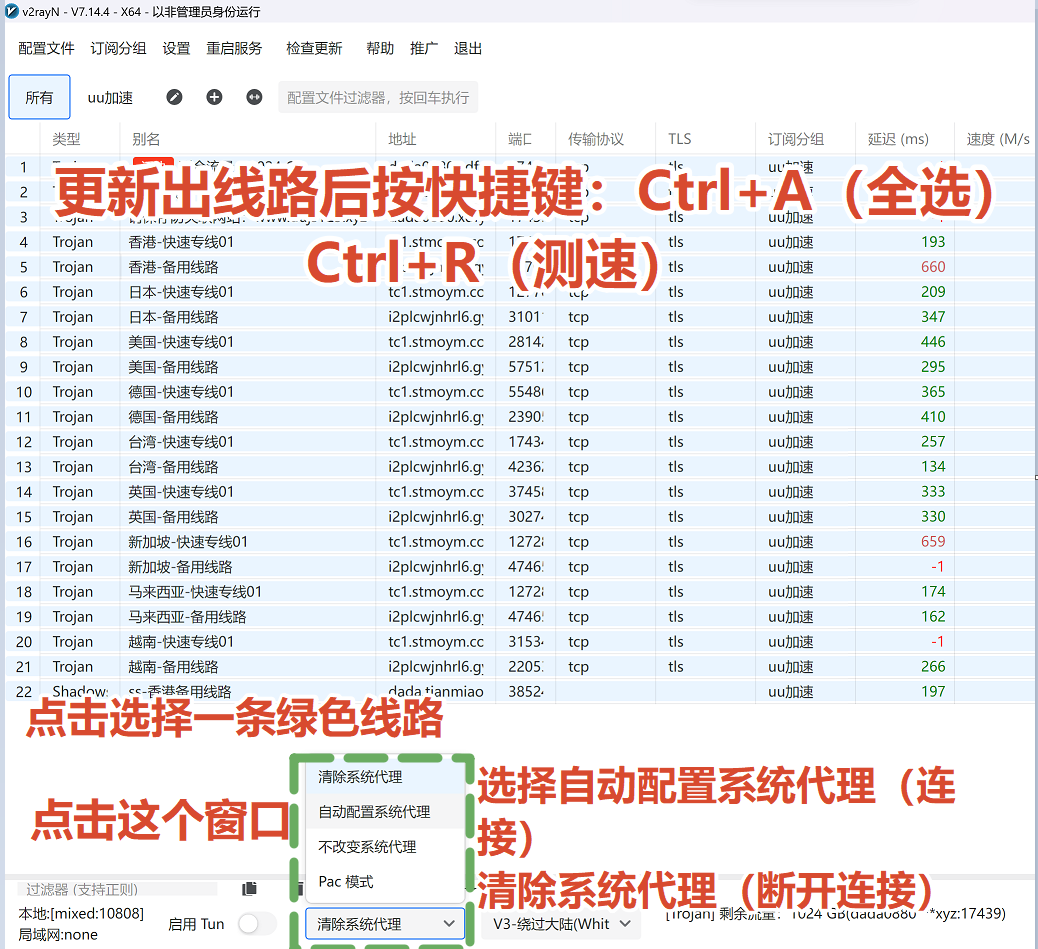Viewport: 1038px width, 949px height.
Task: Select the 英国-快速专线01 row
Action: coord(519,492)
